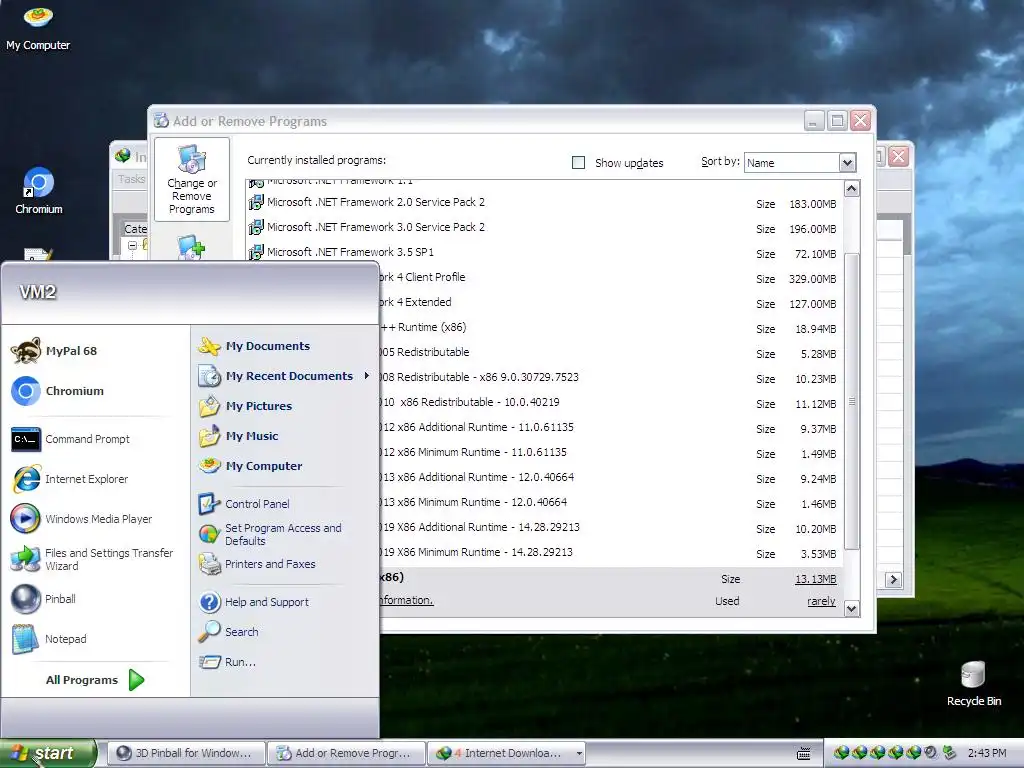Click the rarely used frequency link
Screen dimensions: 1024x768
coord(821,601)
